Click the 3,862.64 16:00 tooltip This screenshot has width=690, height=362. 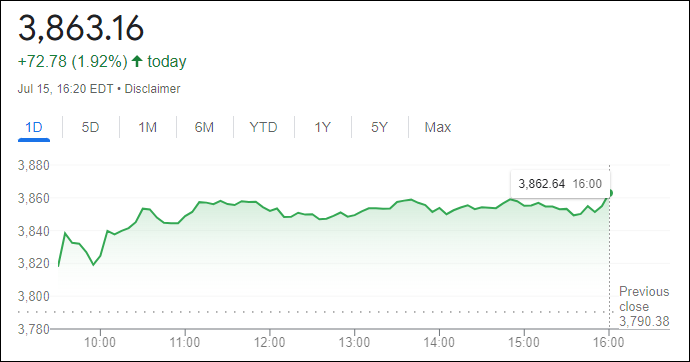(560, 184)
